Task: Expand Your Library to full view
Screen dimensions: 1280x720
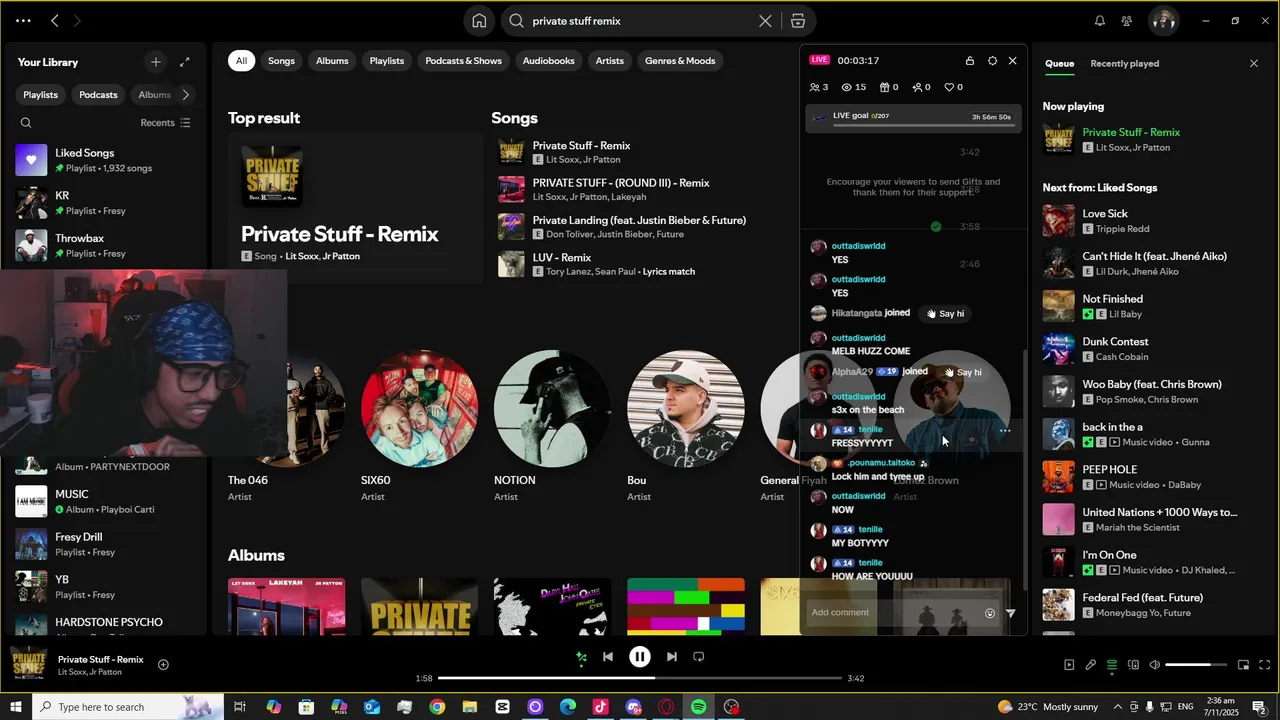Action: (x=185, y=62)
